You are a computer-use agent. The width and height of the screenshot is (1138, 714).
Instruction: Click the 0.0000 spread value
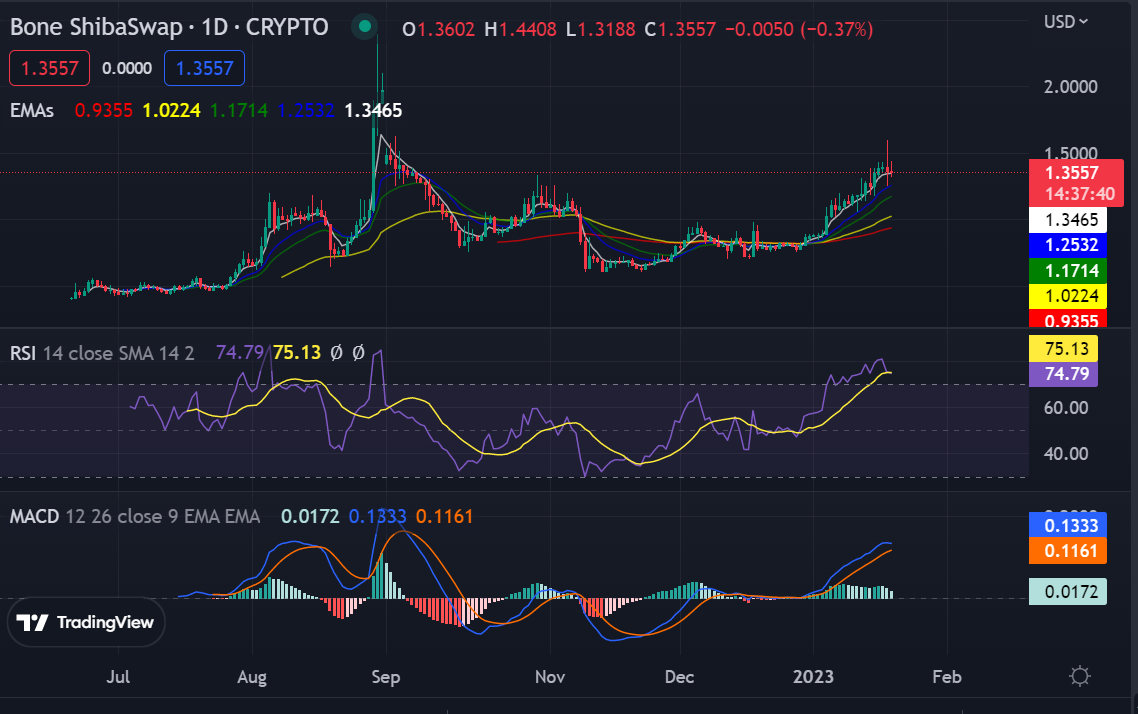126,68
